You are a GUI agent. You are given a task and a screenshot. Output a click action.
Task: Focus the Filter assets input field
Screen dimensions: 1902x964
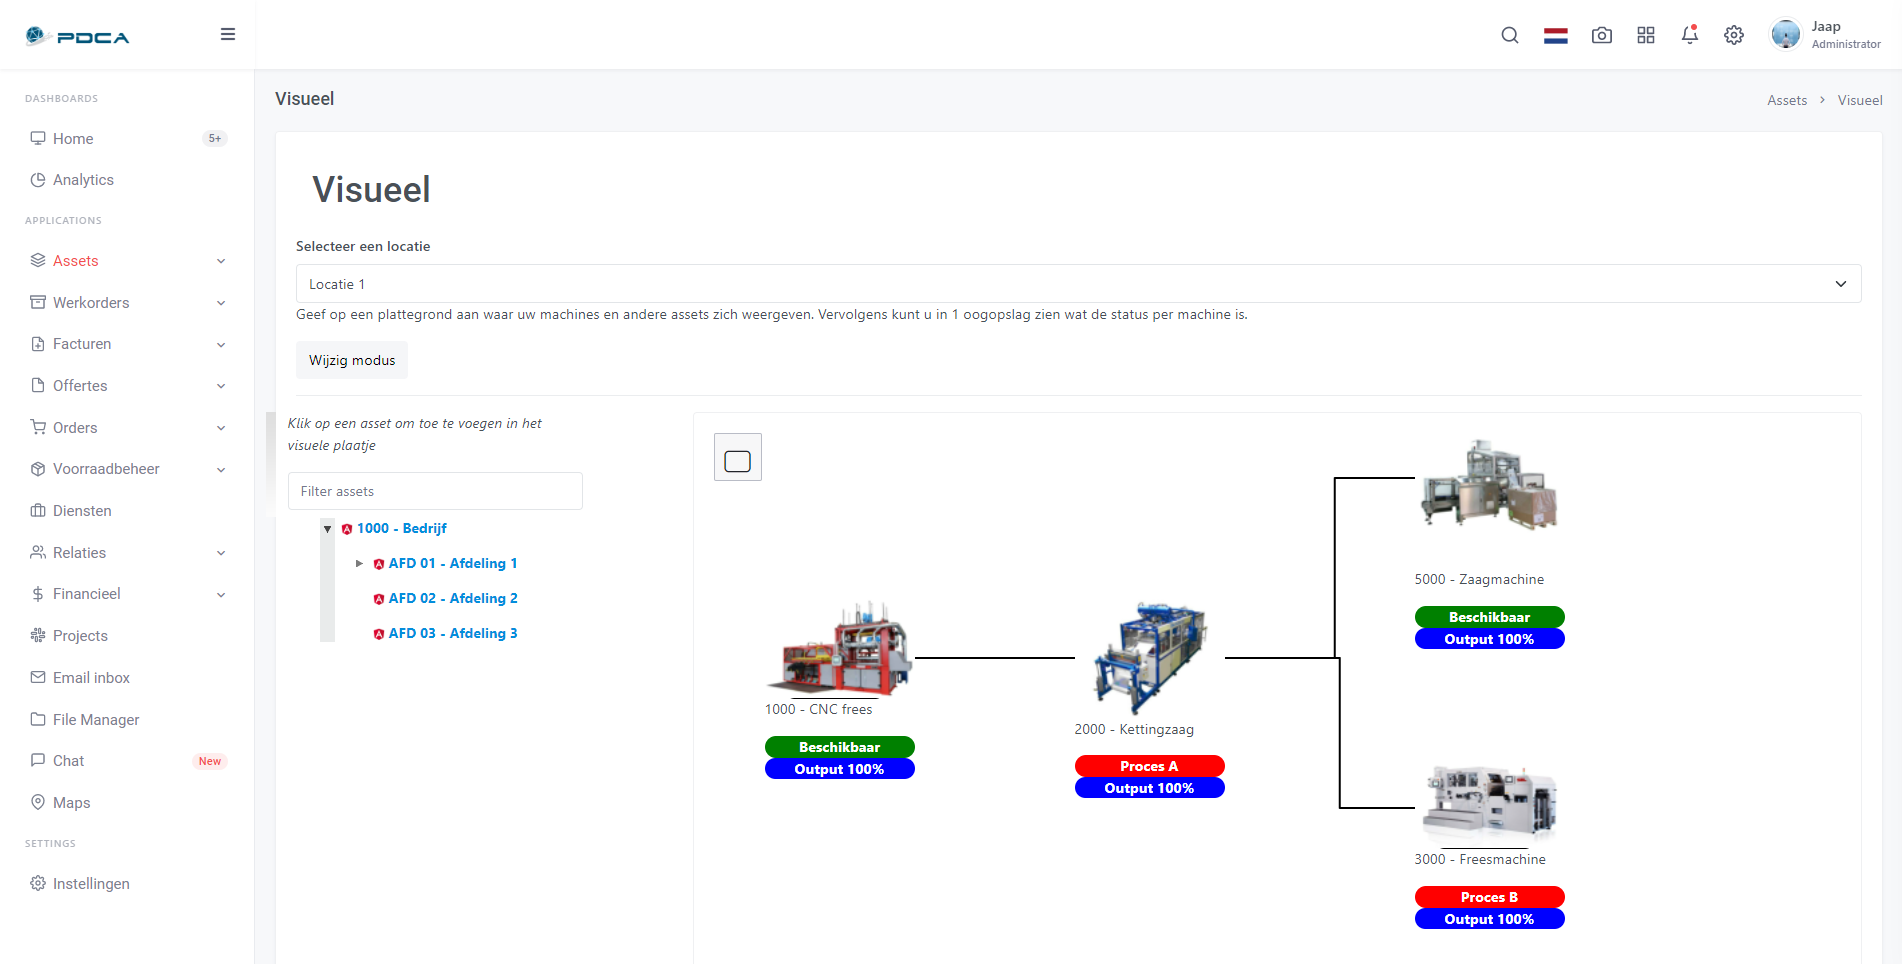coord(435,491)
